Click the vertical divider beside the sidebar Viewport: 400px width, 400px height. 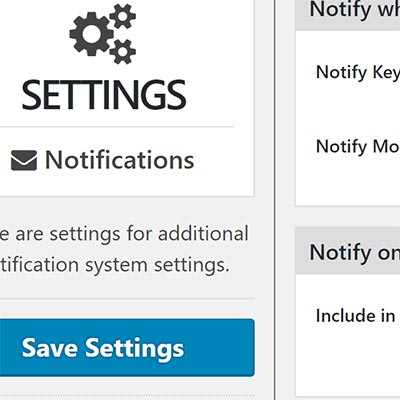click(275, 200)
